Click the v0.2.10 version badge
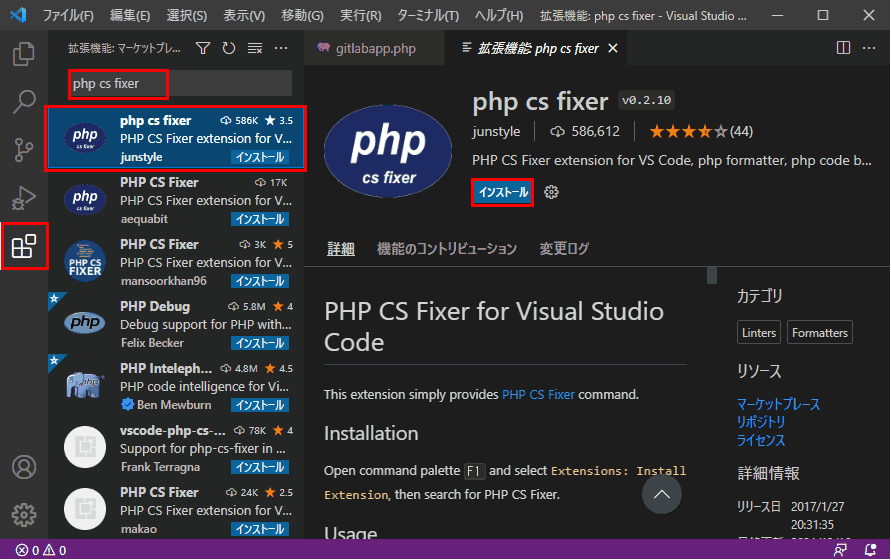Viewport: 891px width, 560px height. (x=646, y=100)
